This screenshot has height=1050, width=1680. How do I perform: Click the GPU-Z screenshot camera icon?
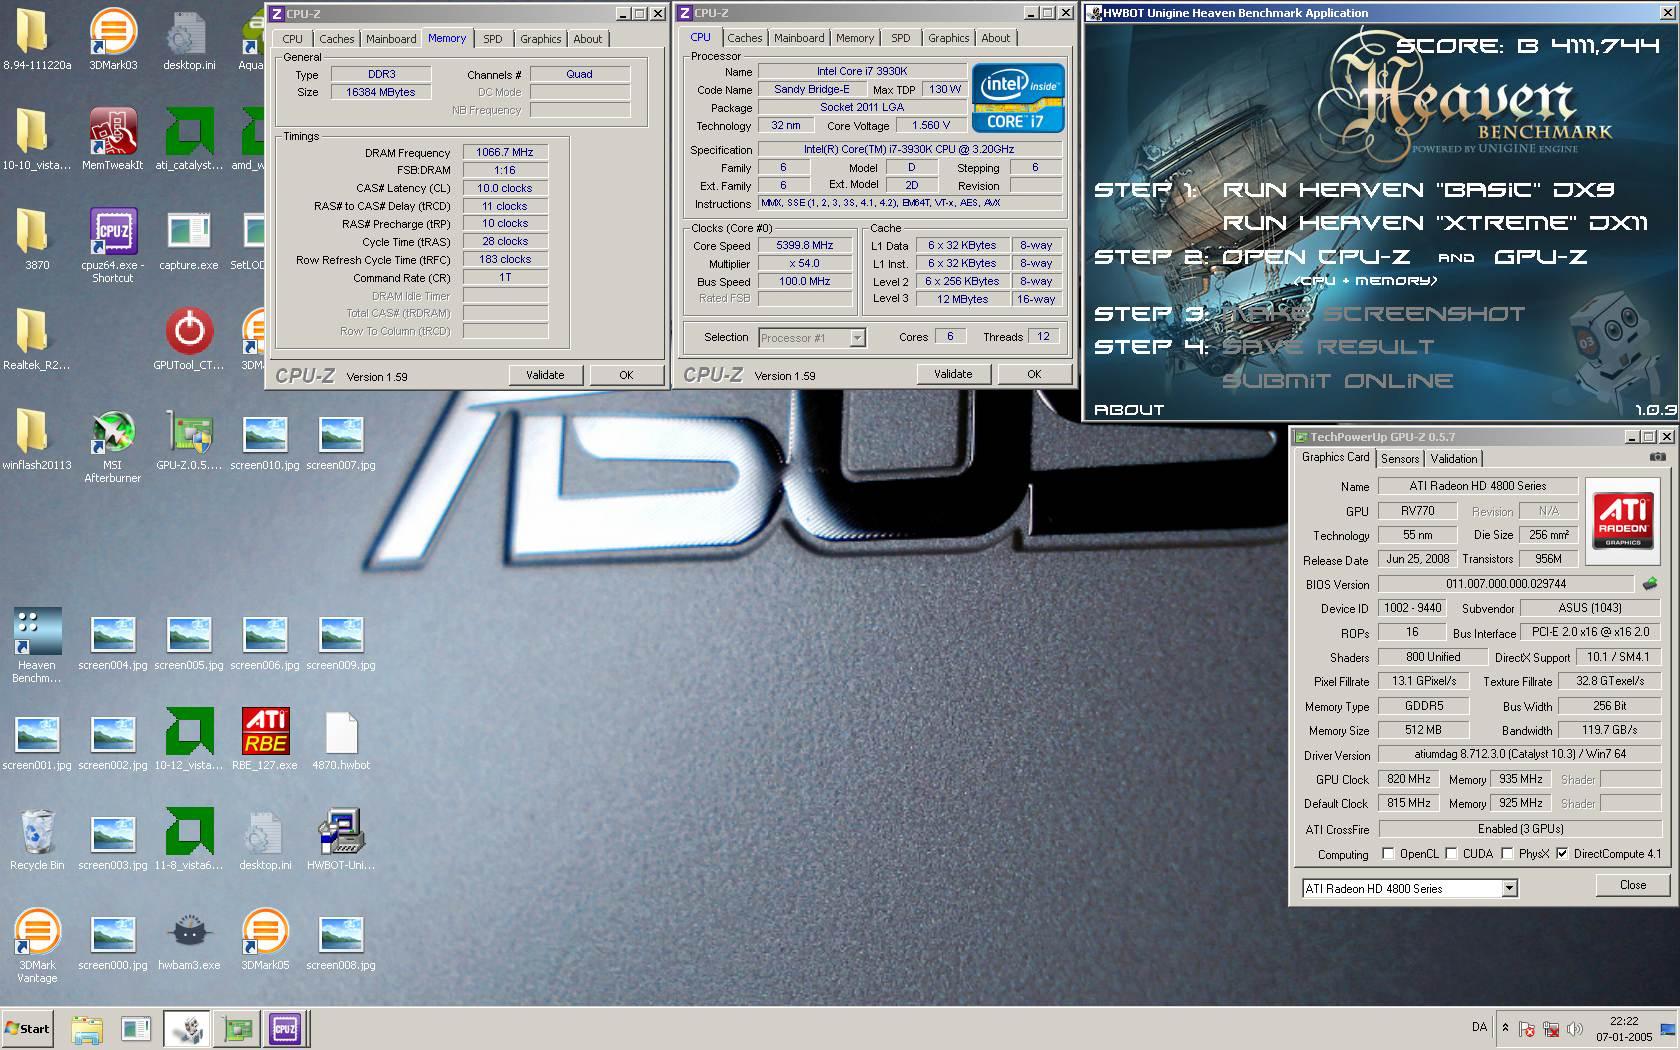point(1657,457)
